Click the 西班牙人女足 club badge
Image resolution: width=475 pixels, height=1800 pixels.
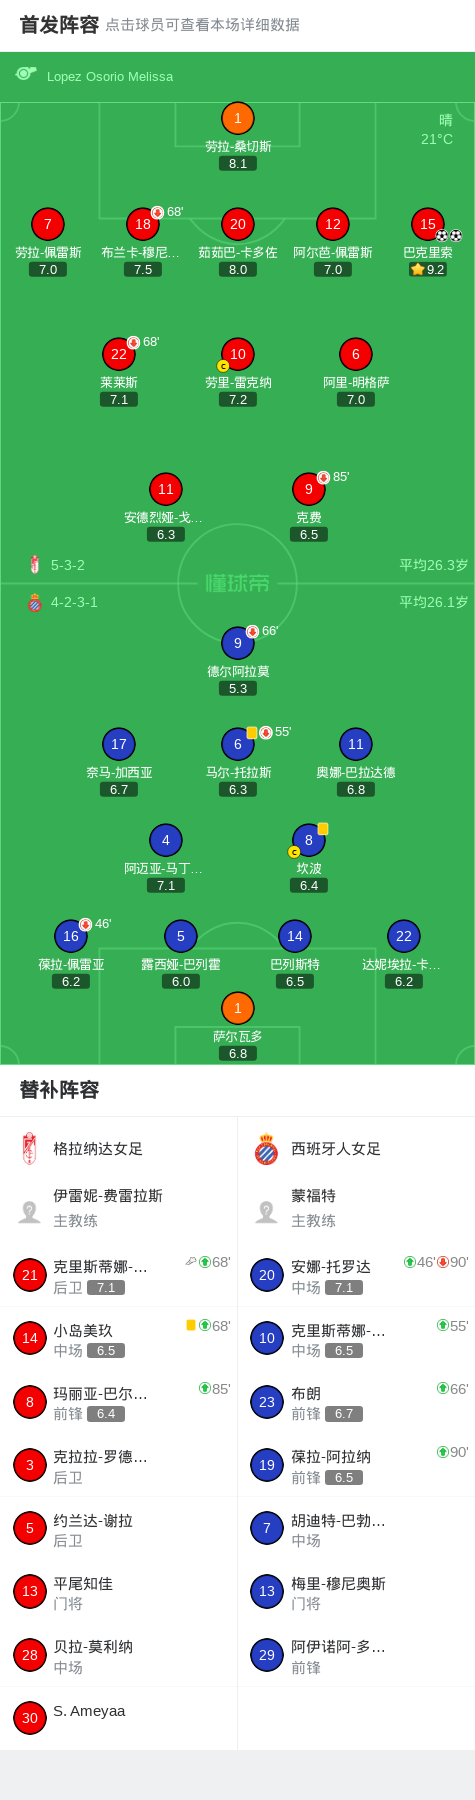pos(266,1149)
